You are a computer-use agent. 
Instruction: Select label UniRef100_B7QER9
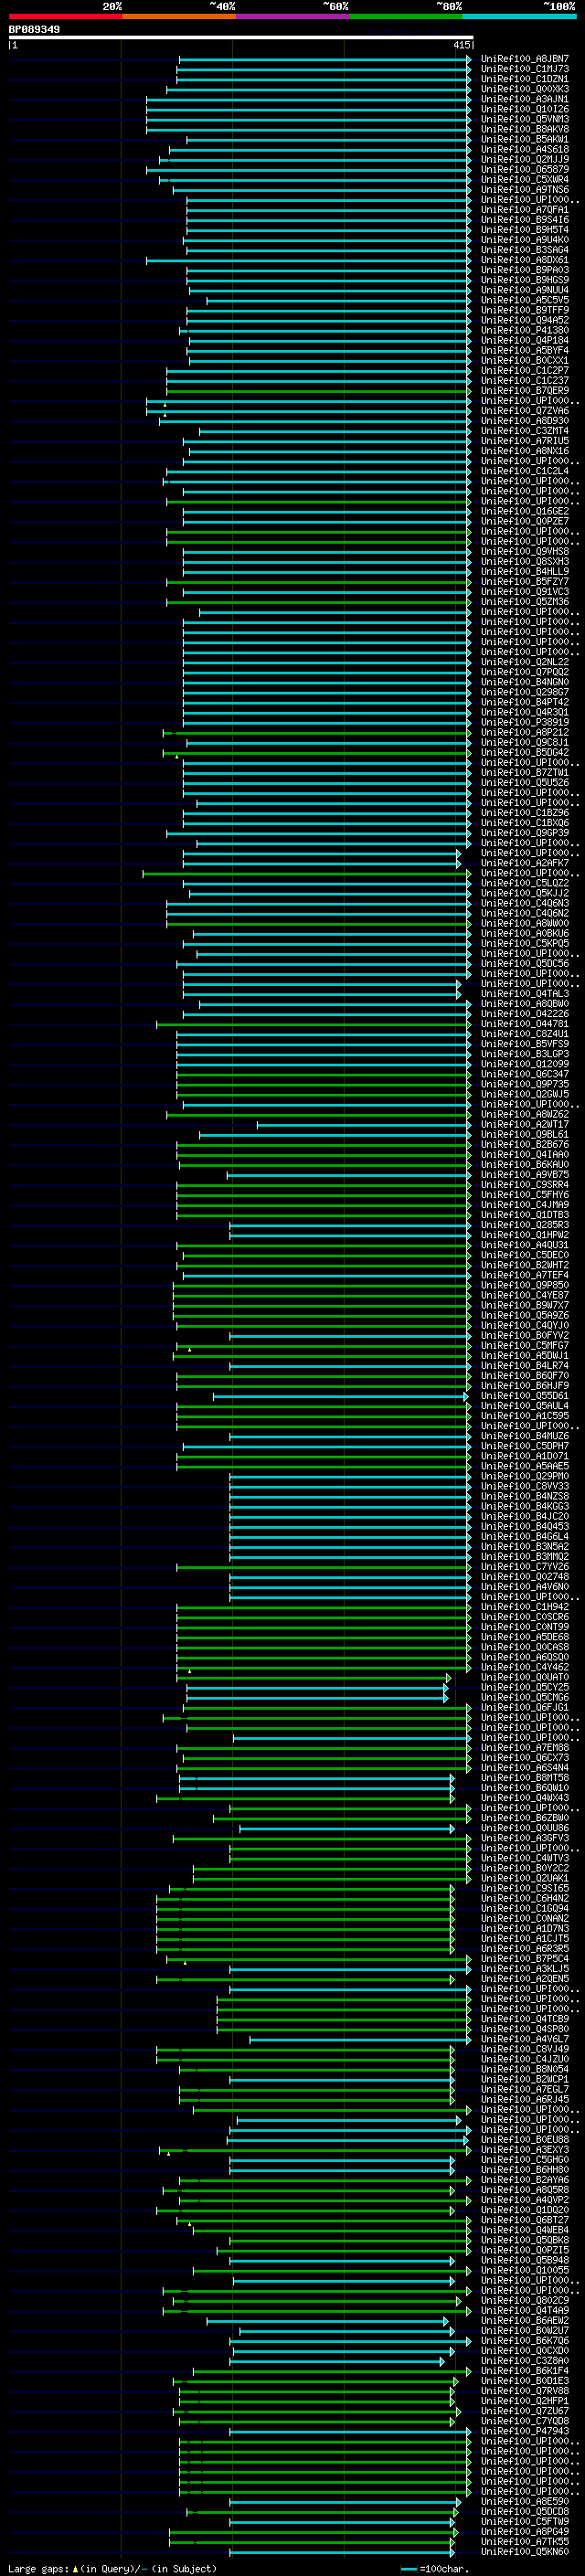(525, 390)
